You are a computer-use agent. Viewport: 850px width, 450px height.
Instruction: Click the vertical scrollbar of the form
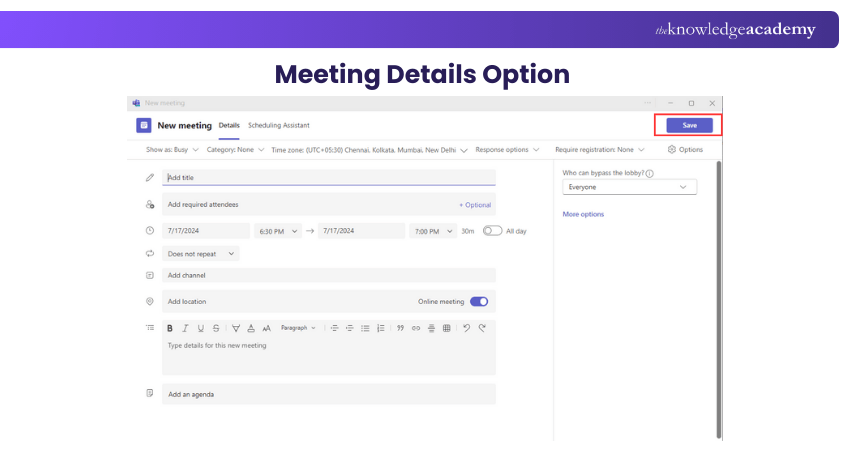pyautogui.click(x=719, y=298)
